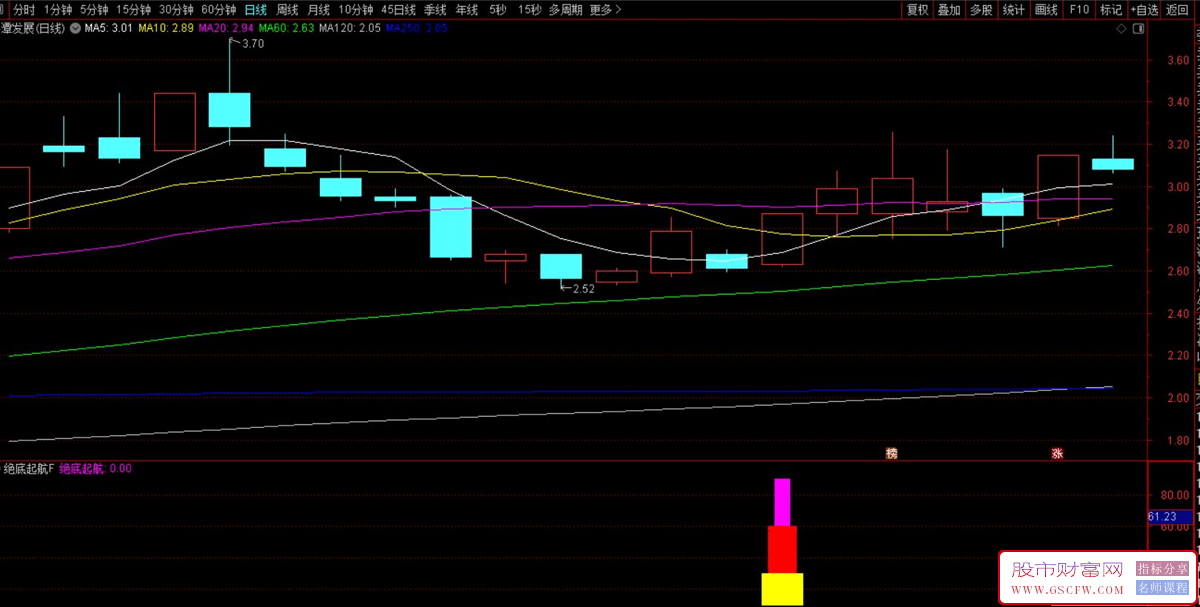The image size is (1200, 607).
Task: Click the large cyan candle near 2.80
Action: pos(451,227)
